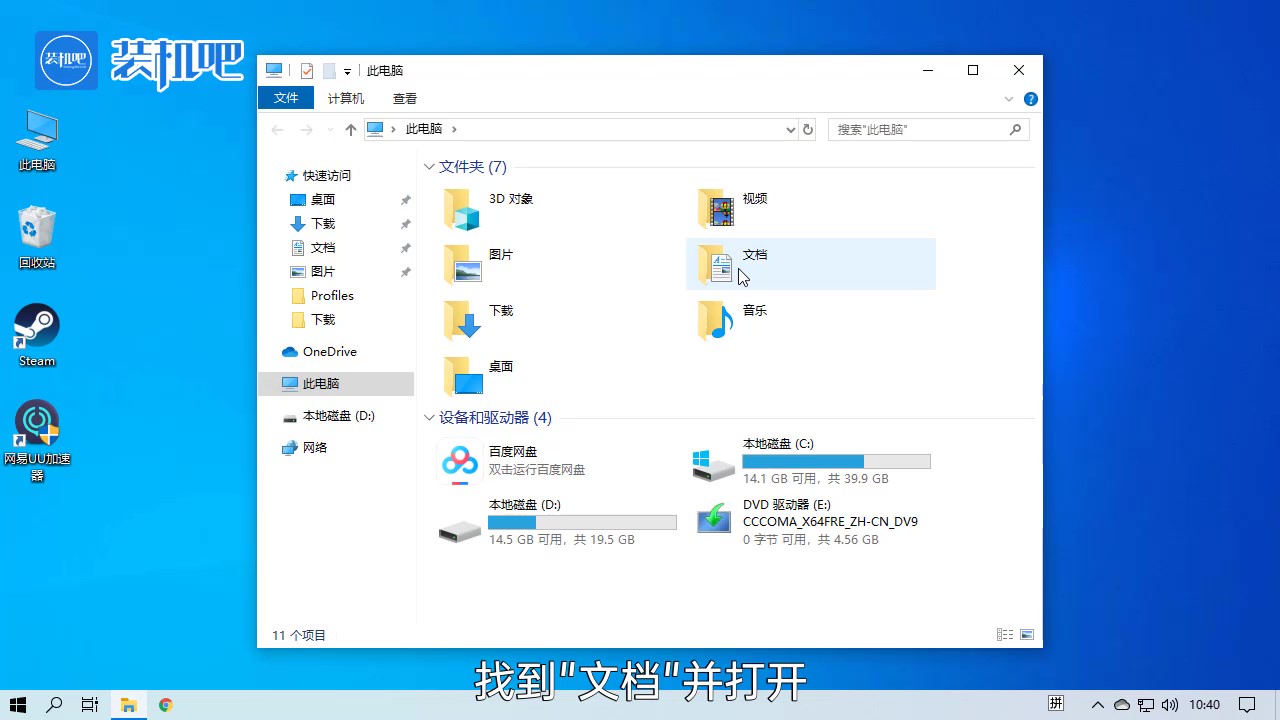The image size is (1280, 720).
Task: Open DVD 驱动器 (E:) icon
Action: tap(714, 520)
